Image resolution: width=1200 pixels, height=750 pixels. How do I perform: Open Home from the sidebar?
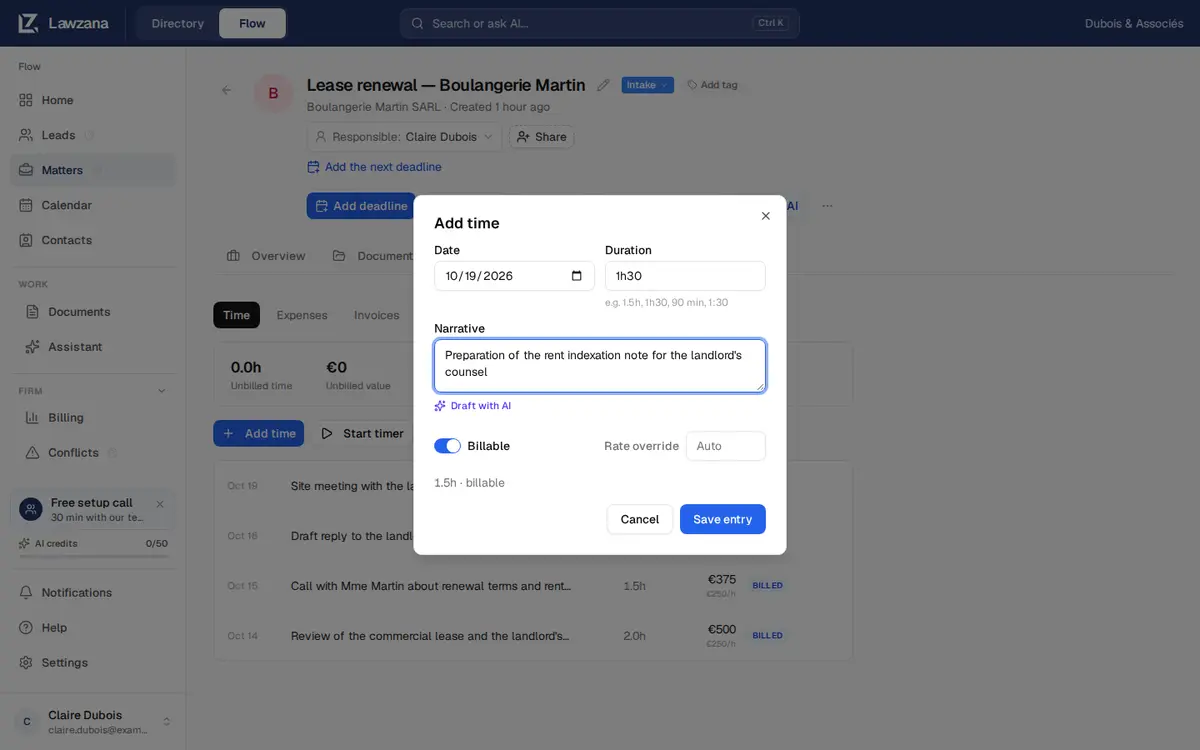click(x=93, y=100)
